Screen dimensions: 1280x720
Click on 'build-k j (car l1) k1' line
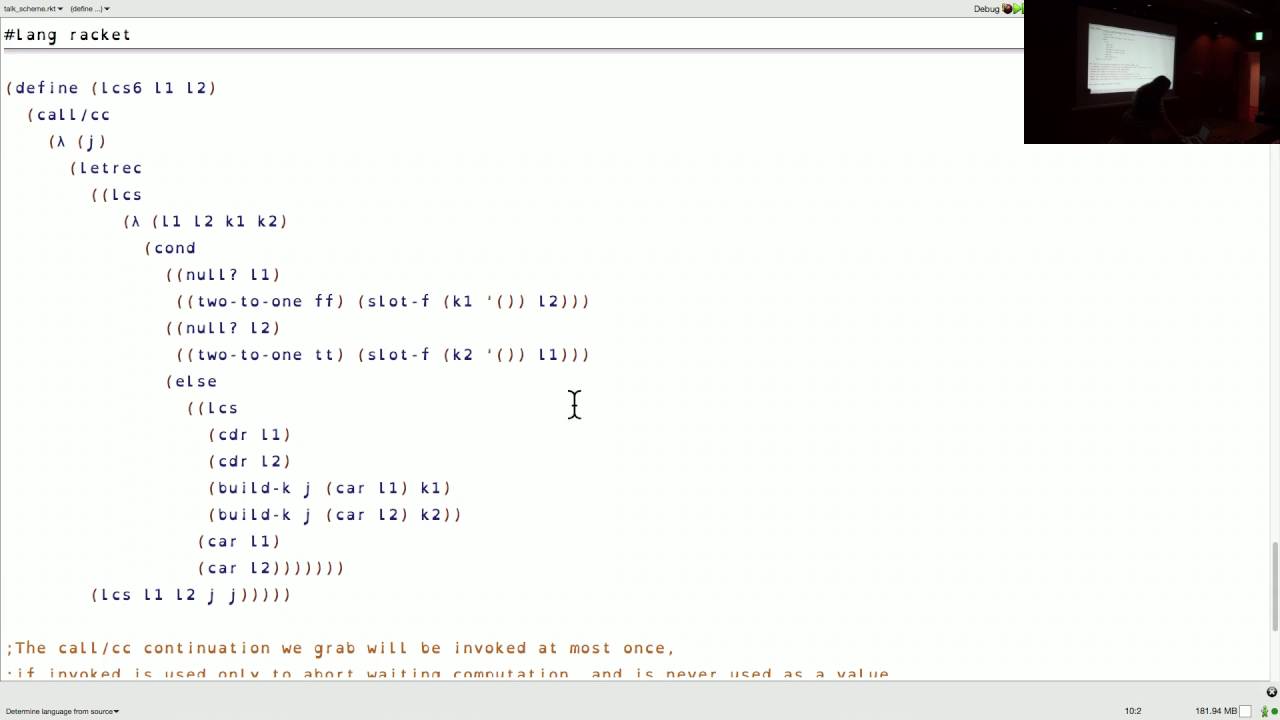pyautogui.click(x=330, y=488)
